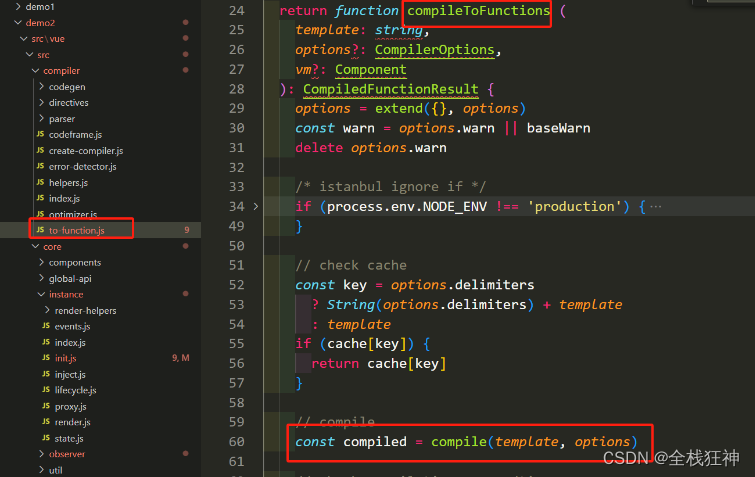Select to-function.js in the explorer

[77, 231]
